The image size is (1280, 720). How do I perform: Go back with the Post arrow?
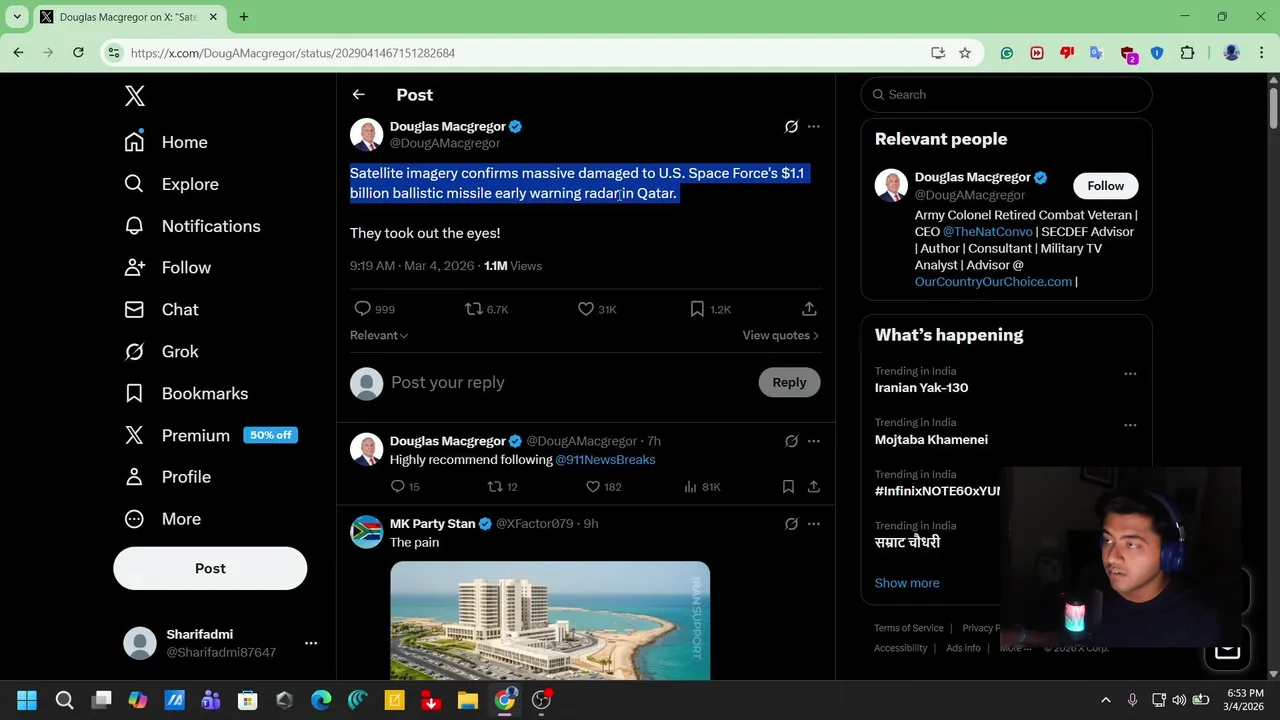pos(359,95)
